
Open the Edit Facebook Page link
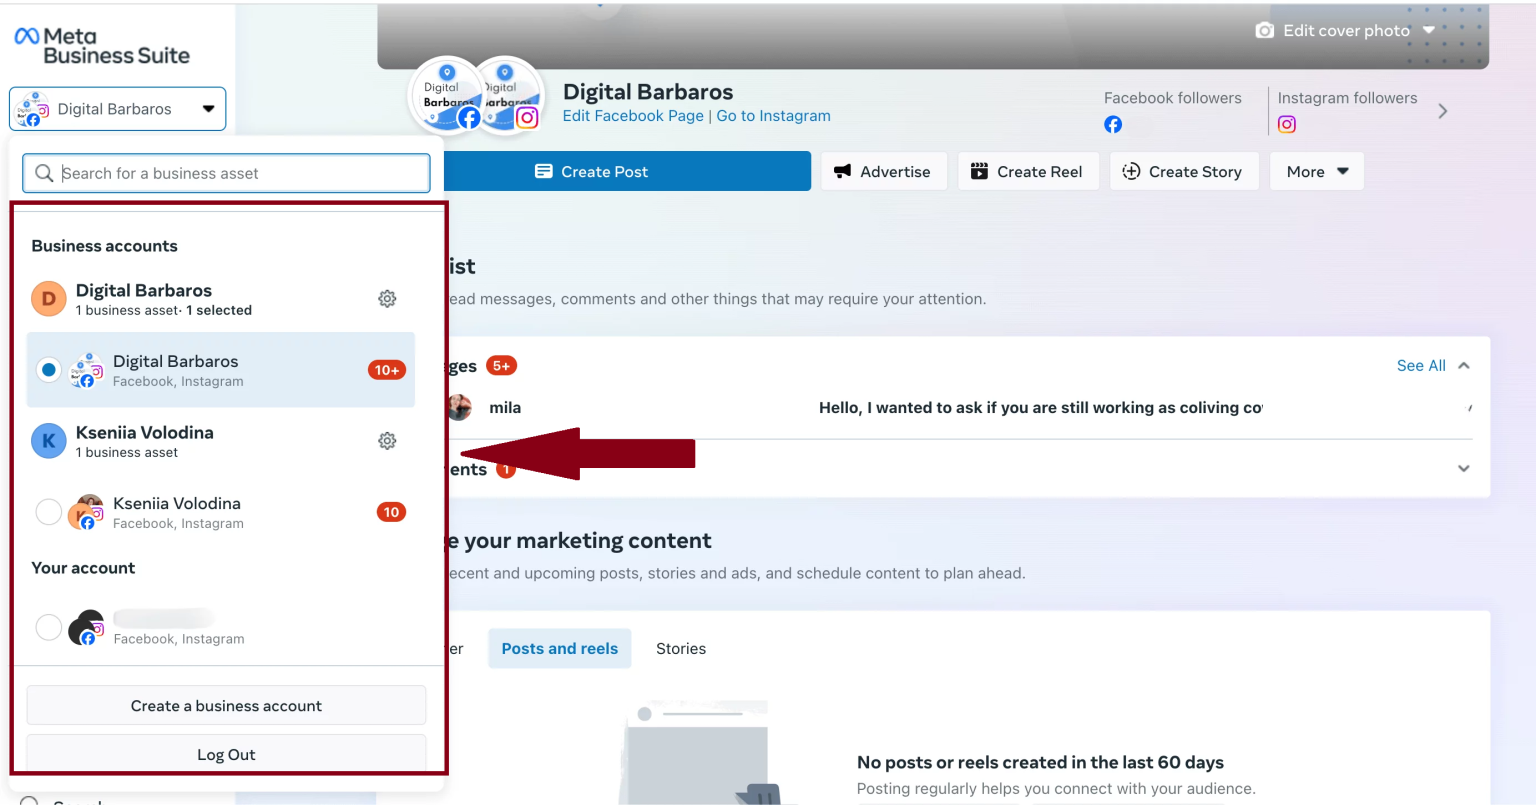633,115
